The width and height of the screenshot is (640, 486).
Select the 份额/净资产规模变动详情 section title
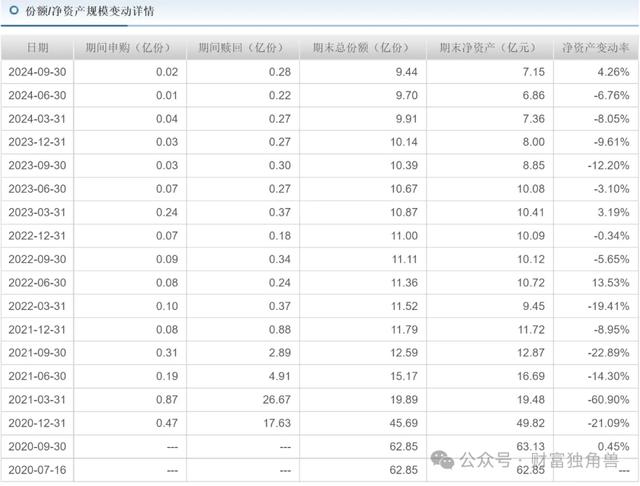tap(90, 11)
